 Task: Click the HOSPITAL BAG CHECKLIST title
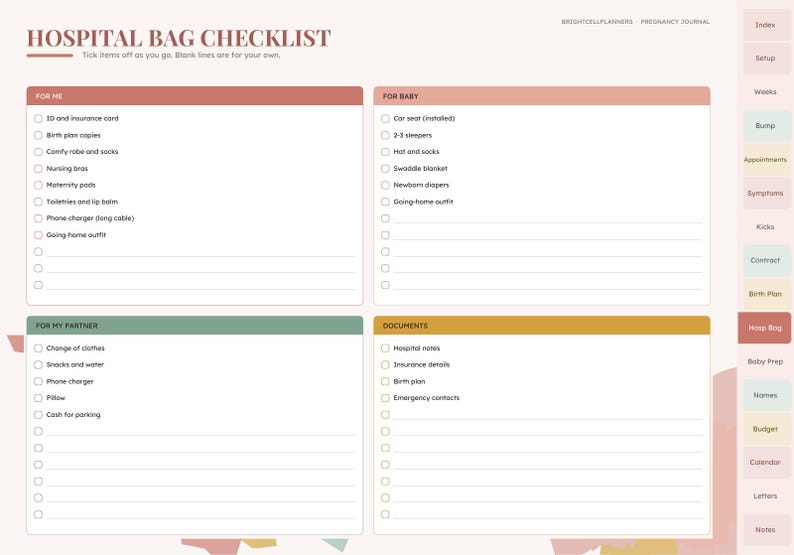point(179,38)
